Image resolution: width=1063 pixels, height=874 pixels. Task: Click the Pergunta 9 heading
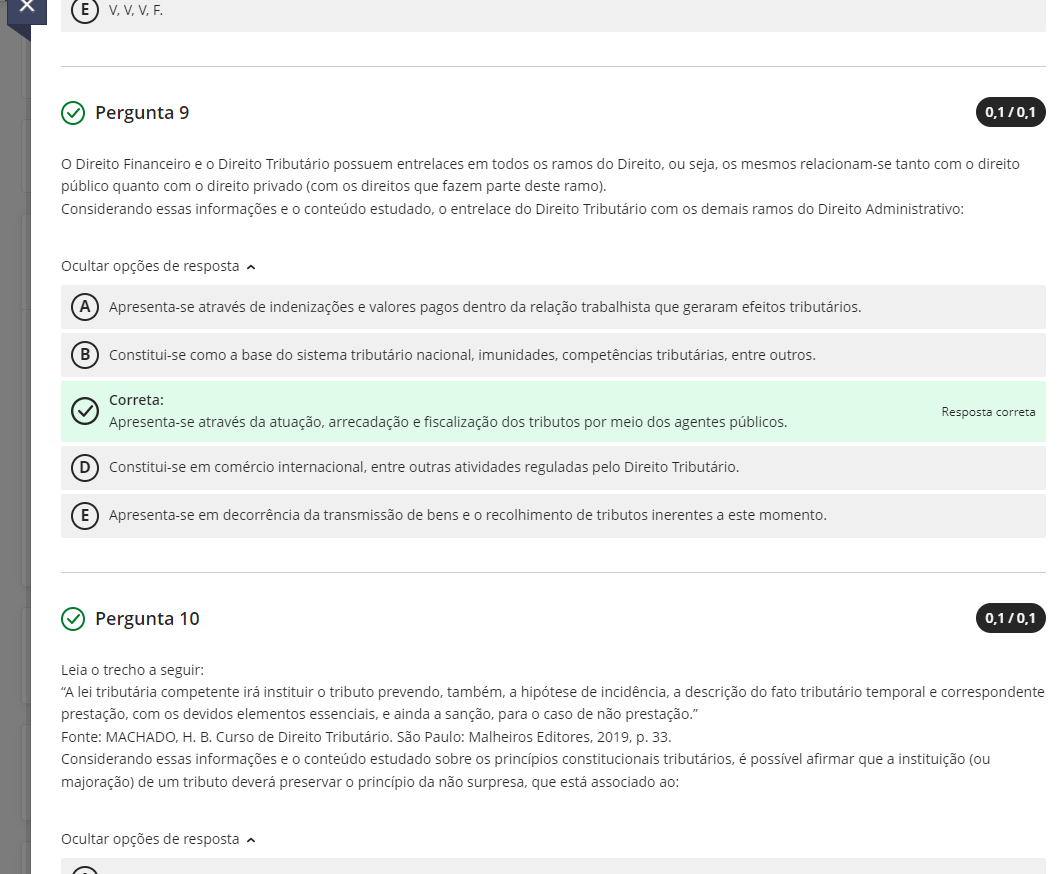[142, 113]
